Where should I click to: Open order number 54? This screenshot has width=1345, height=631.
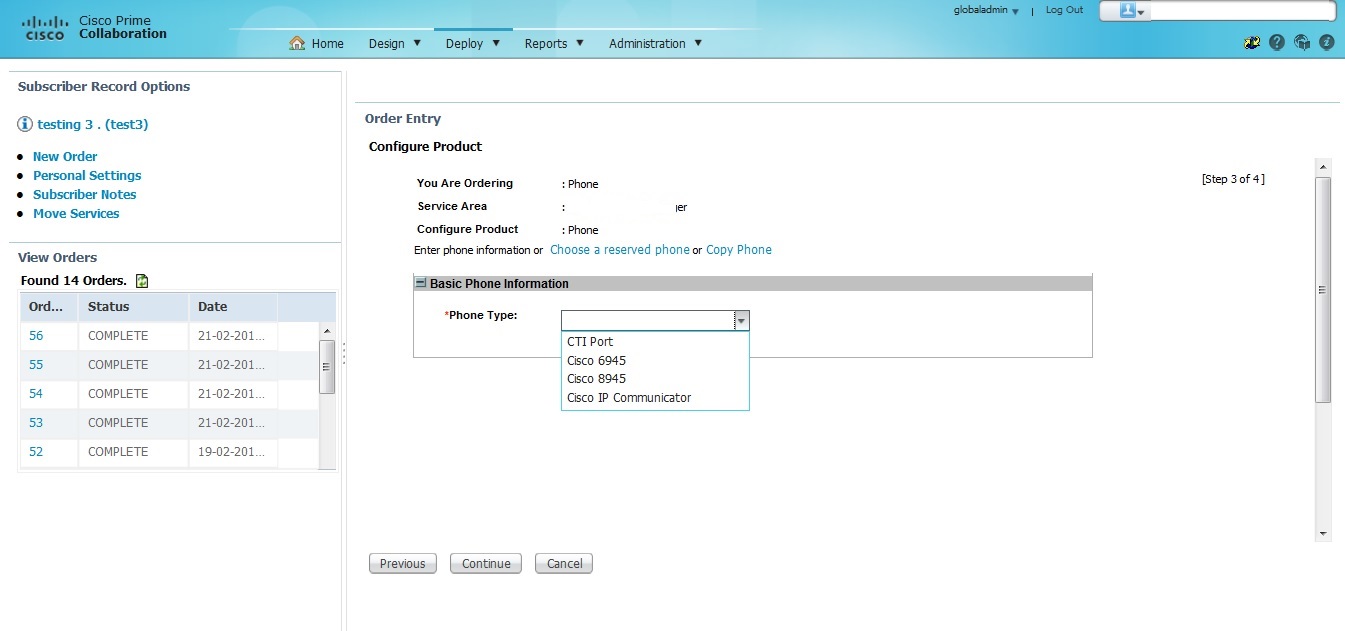tap(36, 394)
